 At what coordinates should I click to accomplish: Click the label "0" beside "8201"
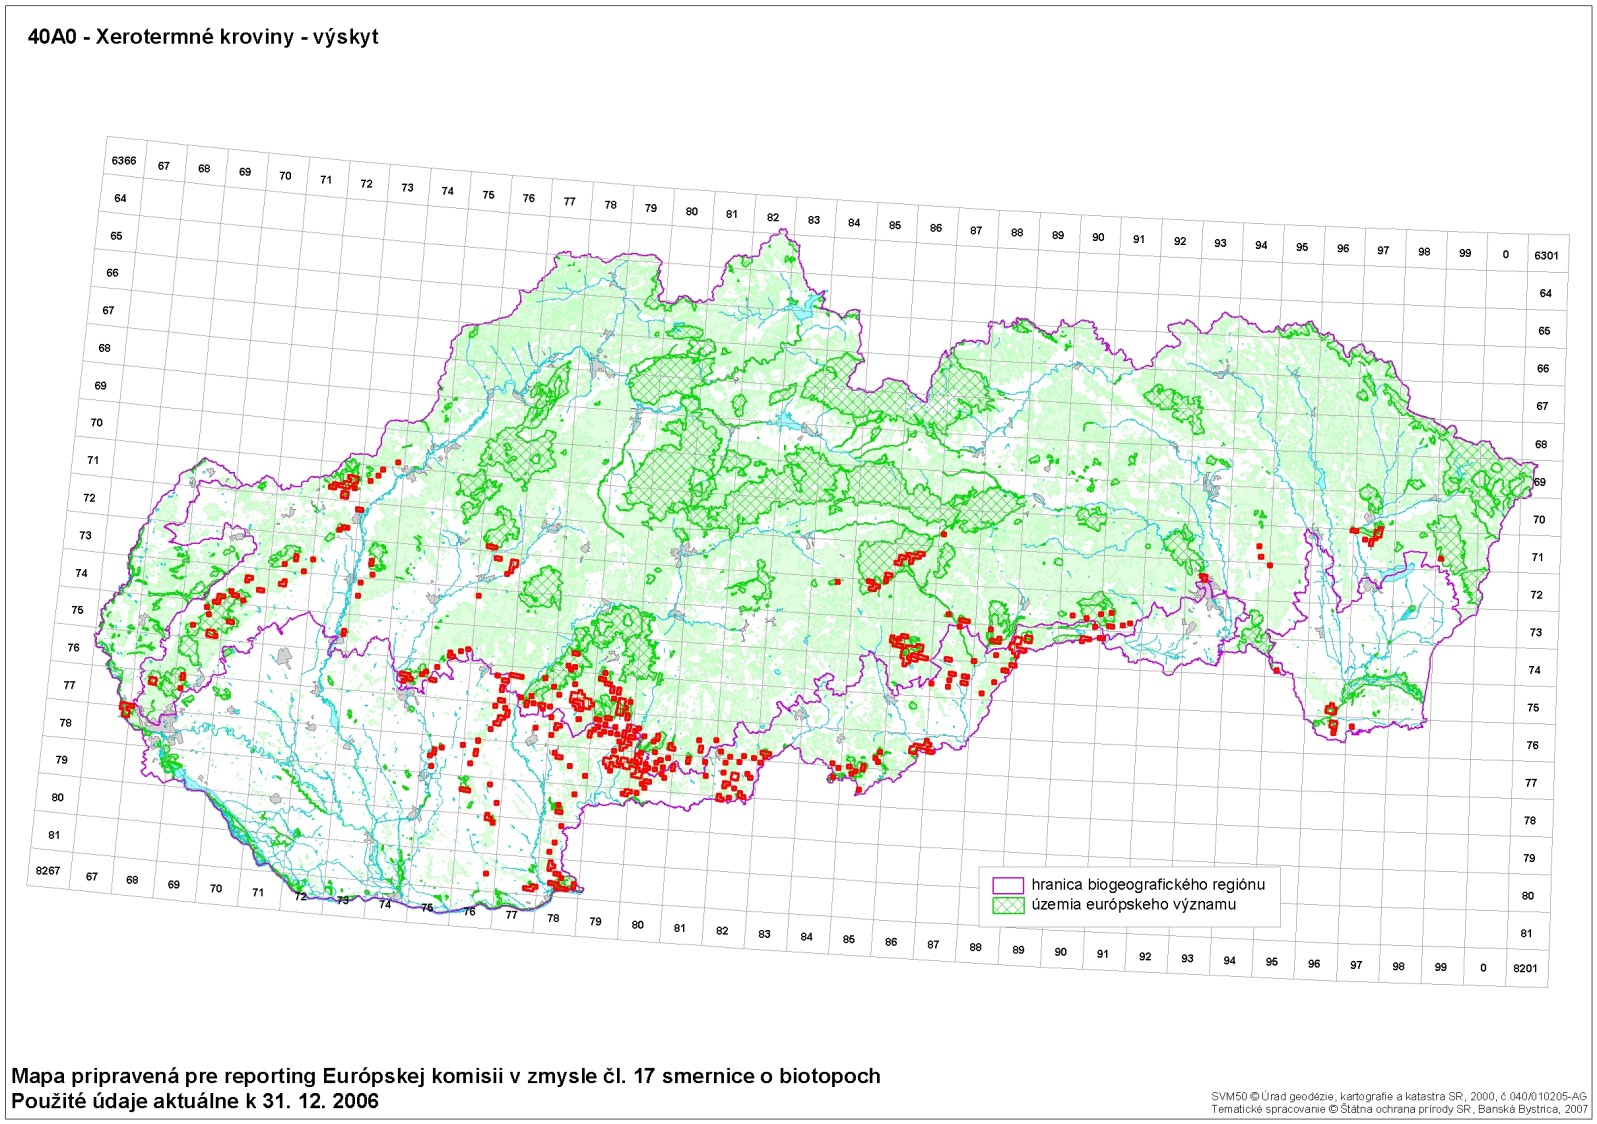pyautogui.click(x=1483, y=967)
